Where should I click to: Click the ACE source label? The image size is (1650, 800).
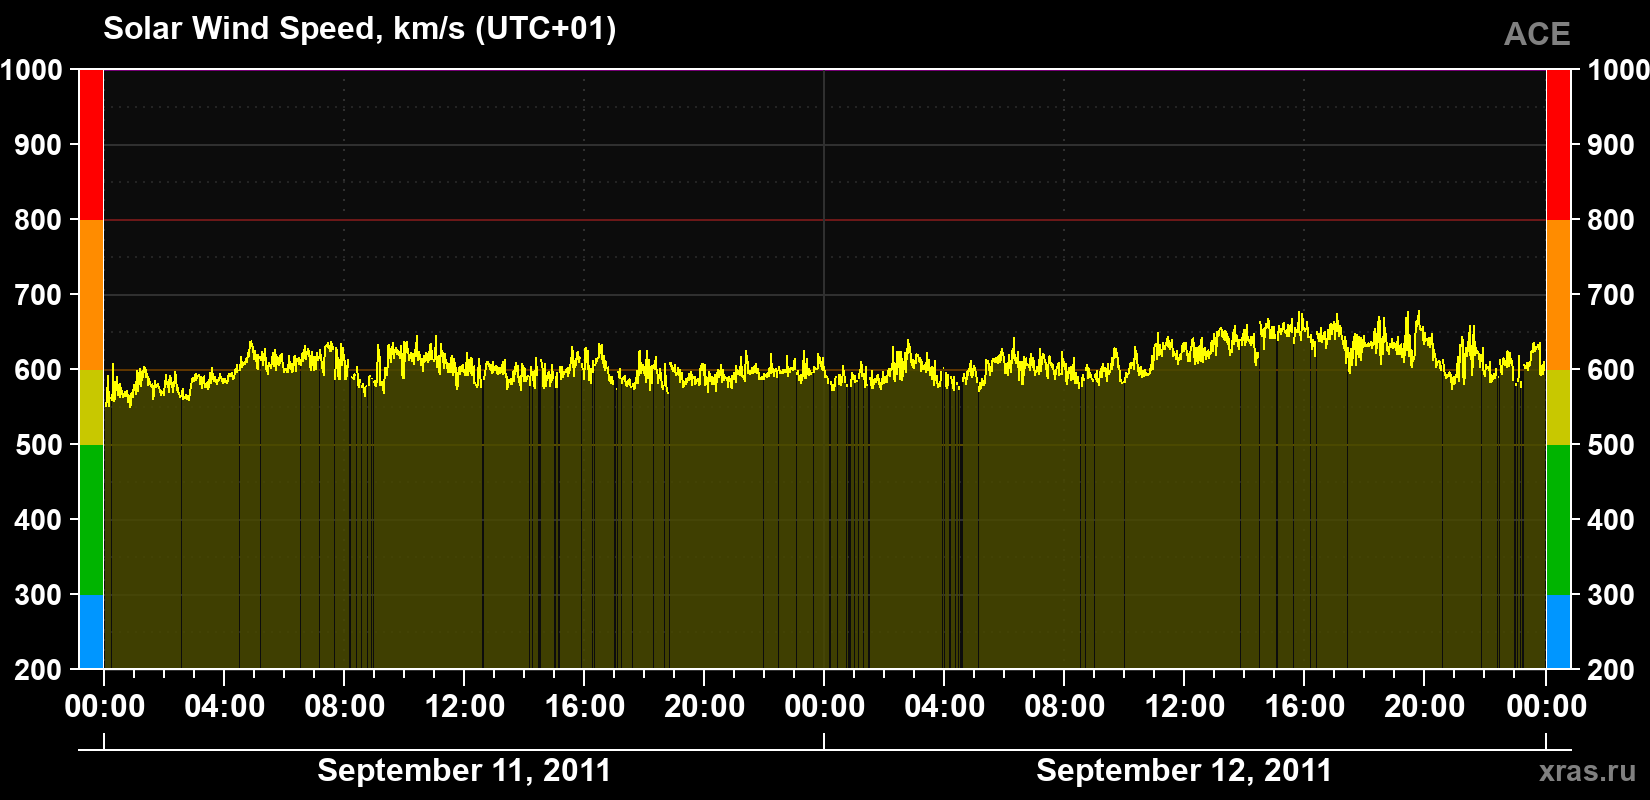(x=1537, y=34)
